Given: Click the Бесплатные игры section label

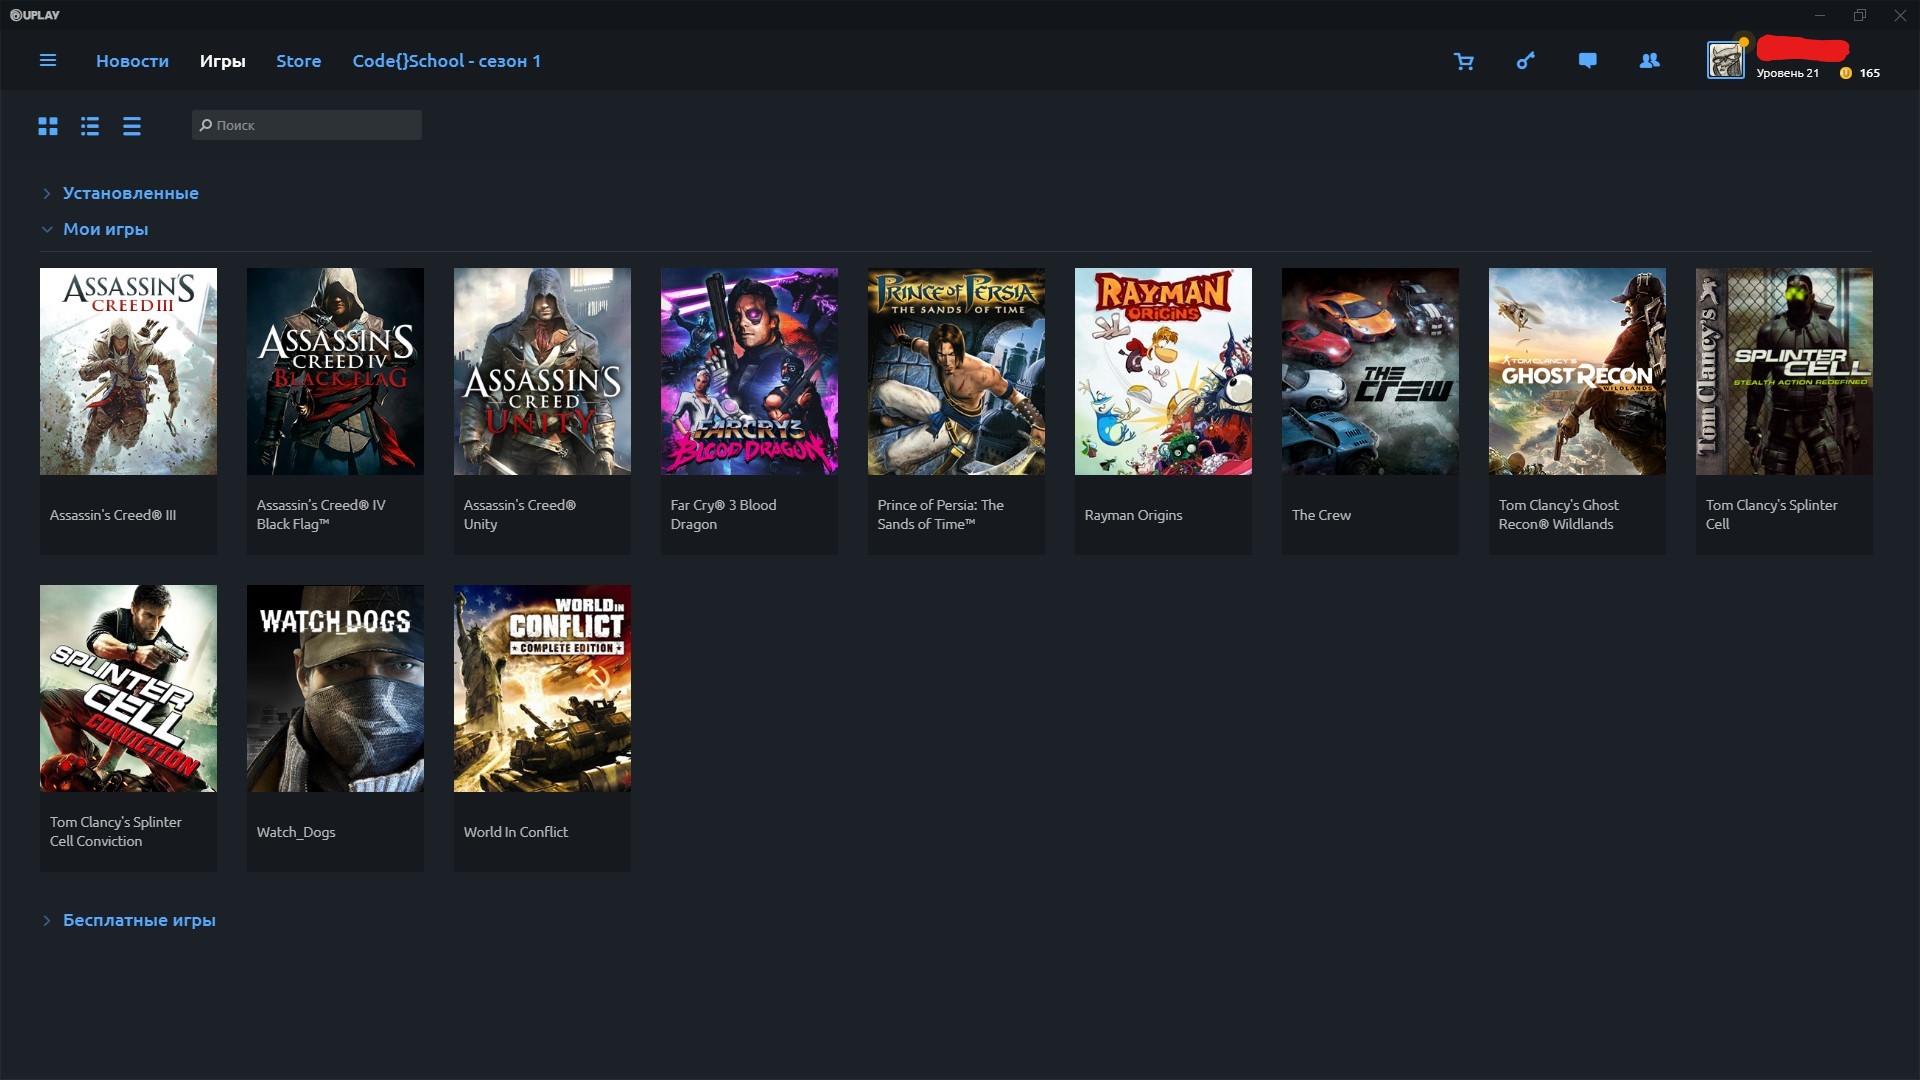Looking at the screenshot, I should tap(139, 920).
